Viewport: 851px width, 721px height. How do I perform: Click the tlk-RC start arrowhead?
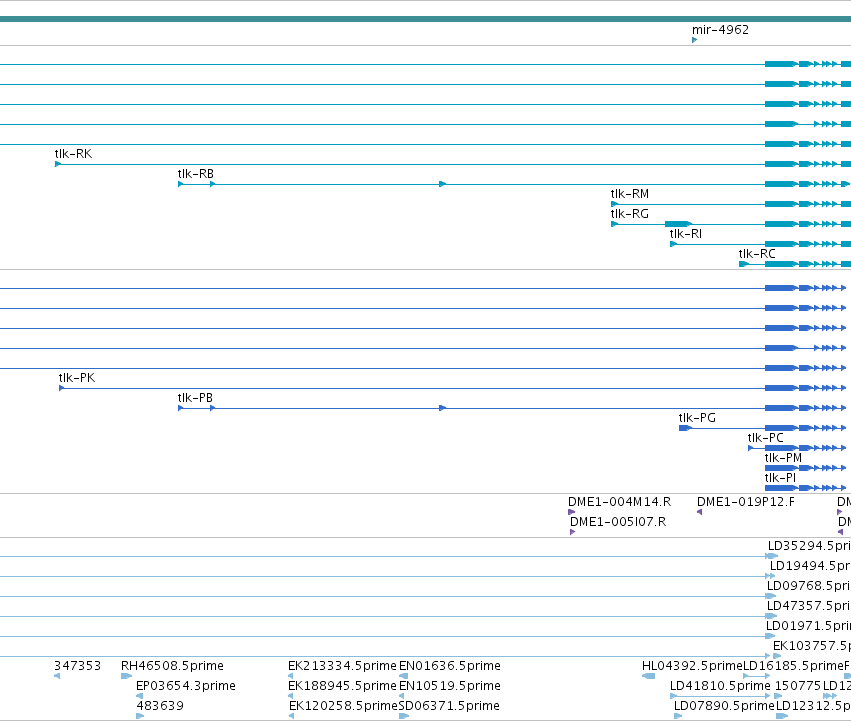pos(744,264)
